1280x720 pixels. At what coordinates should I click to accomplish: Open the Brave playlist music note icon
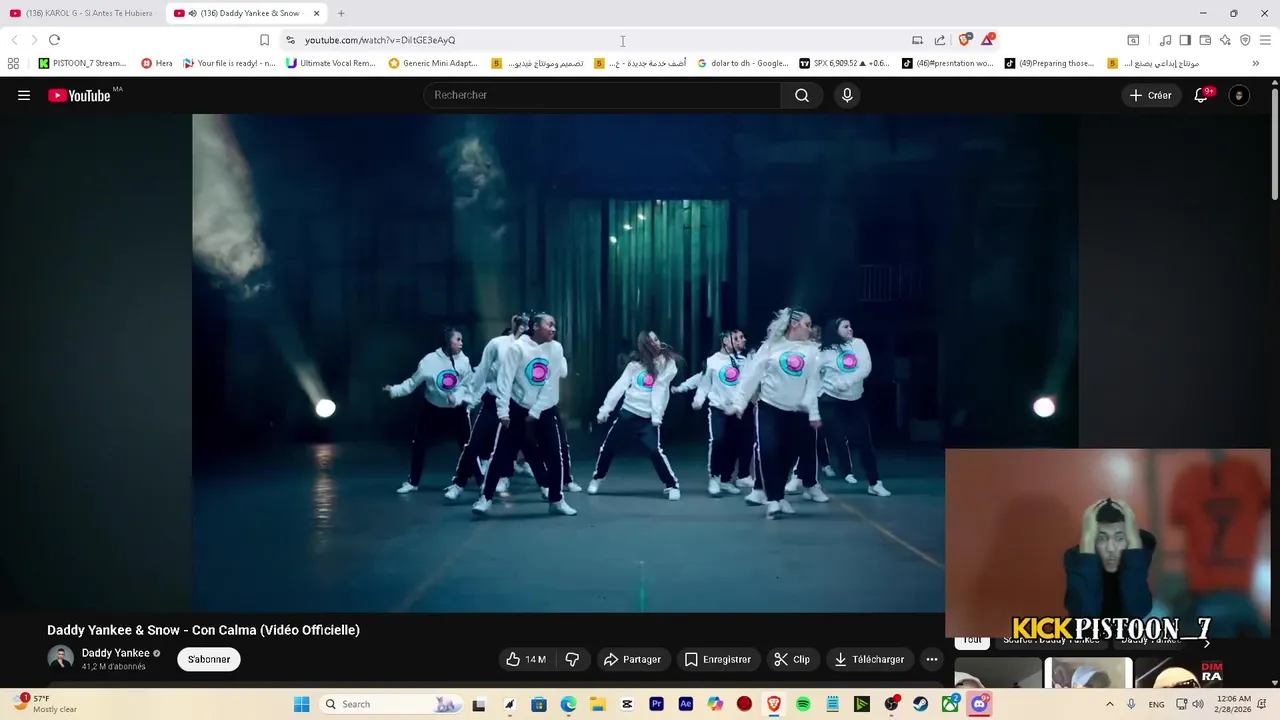coord(1165,40)
